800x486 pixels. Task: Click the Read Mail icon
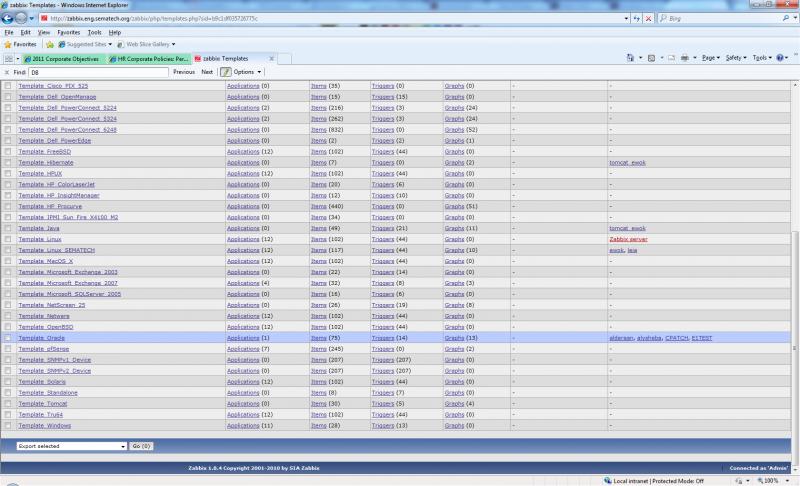pos(671,58)
